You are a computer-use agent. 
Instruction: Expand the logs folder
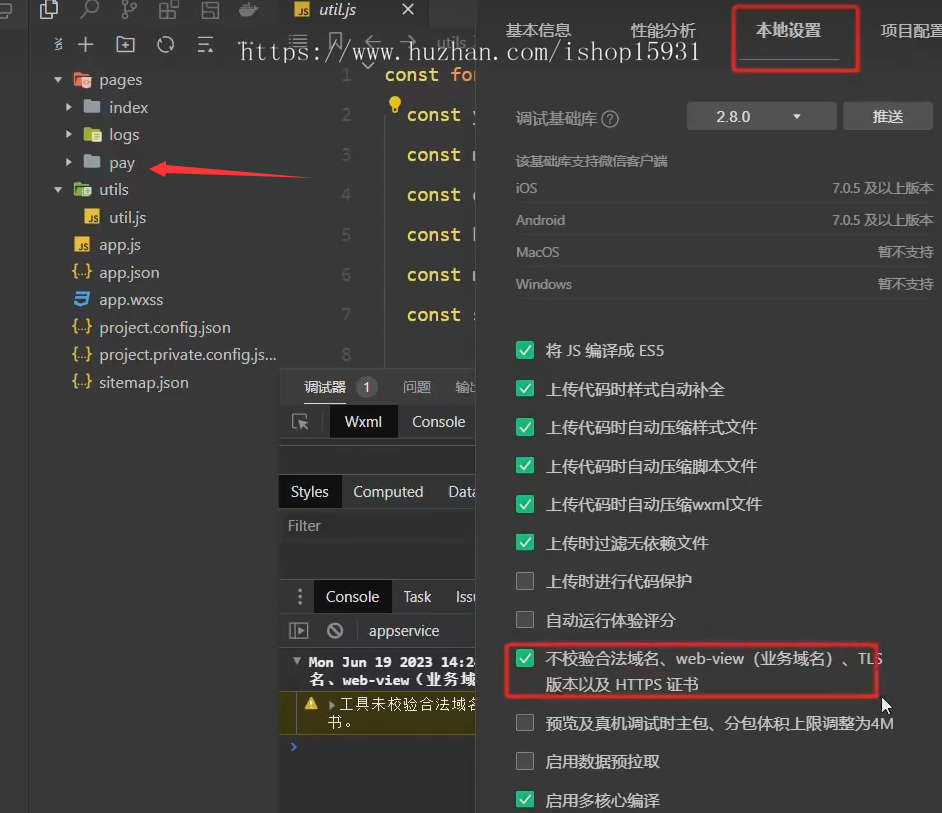click(68, 135)
